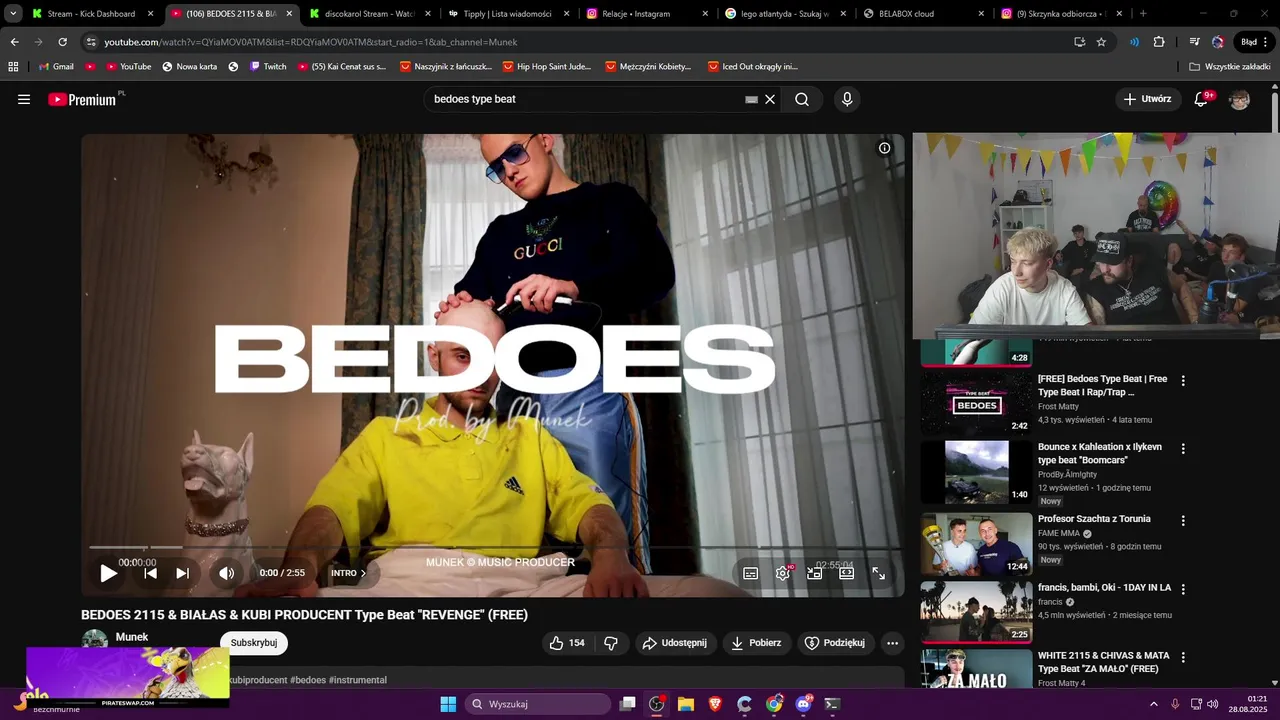Open more actions menu under video

tap(892, 643)
